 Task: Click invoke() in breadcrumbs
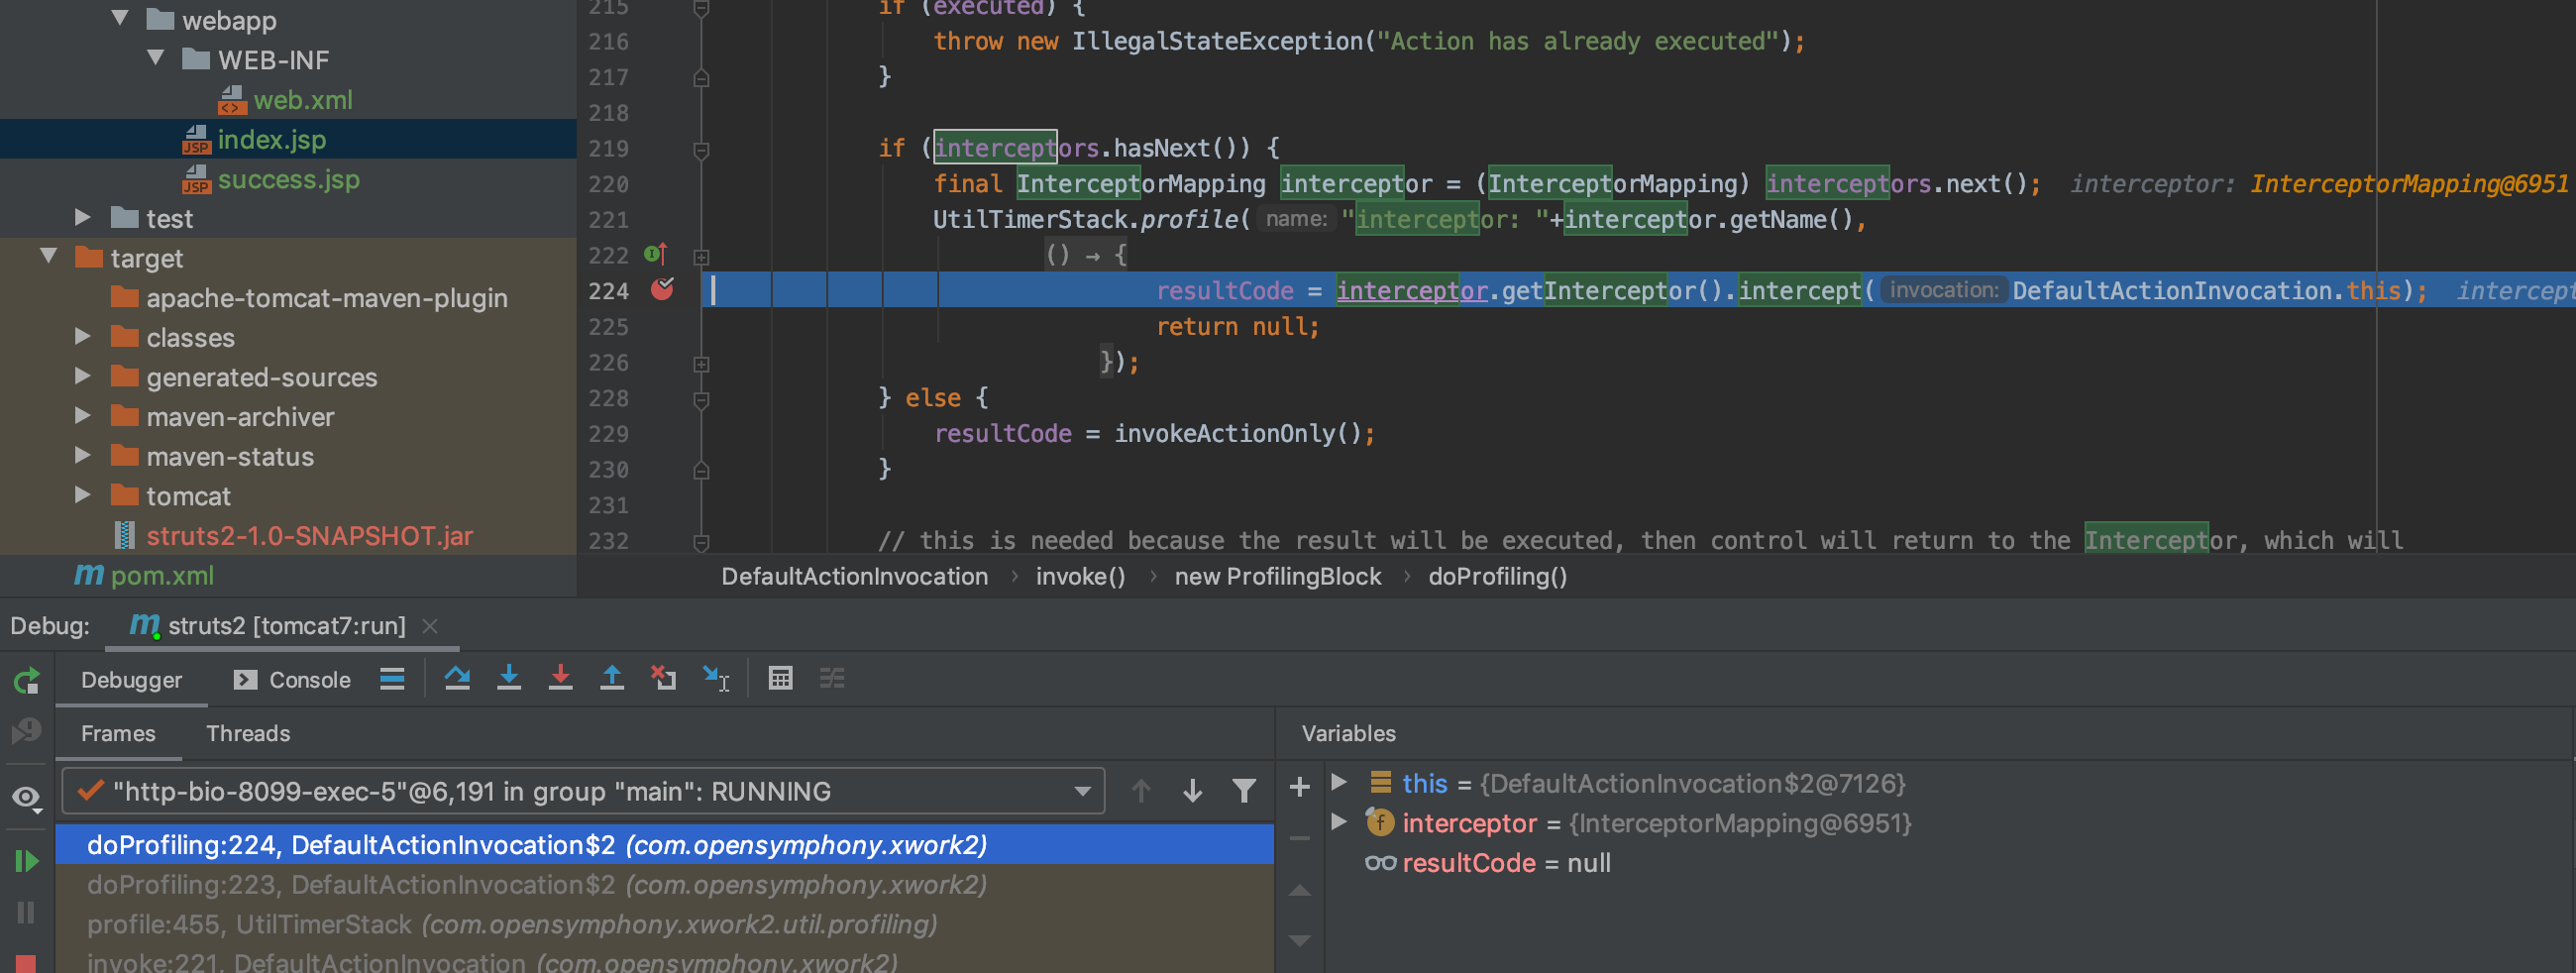(1080, 576)
